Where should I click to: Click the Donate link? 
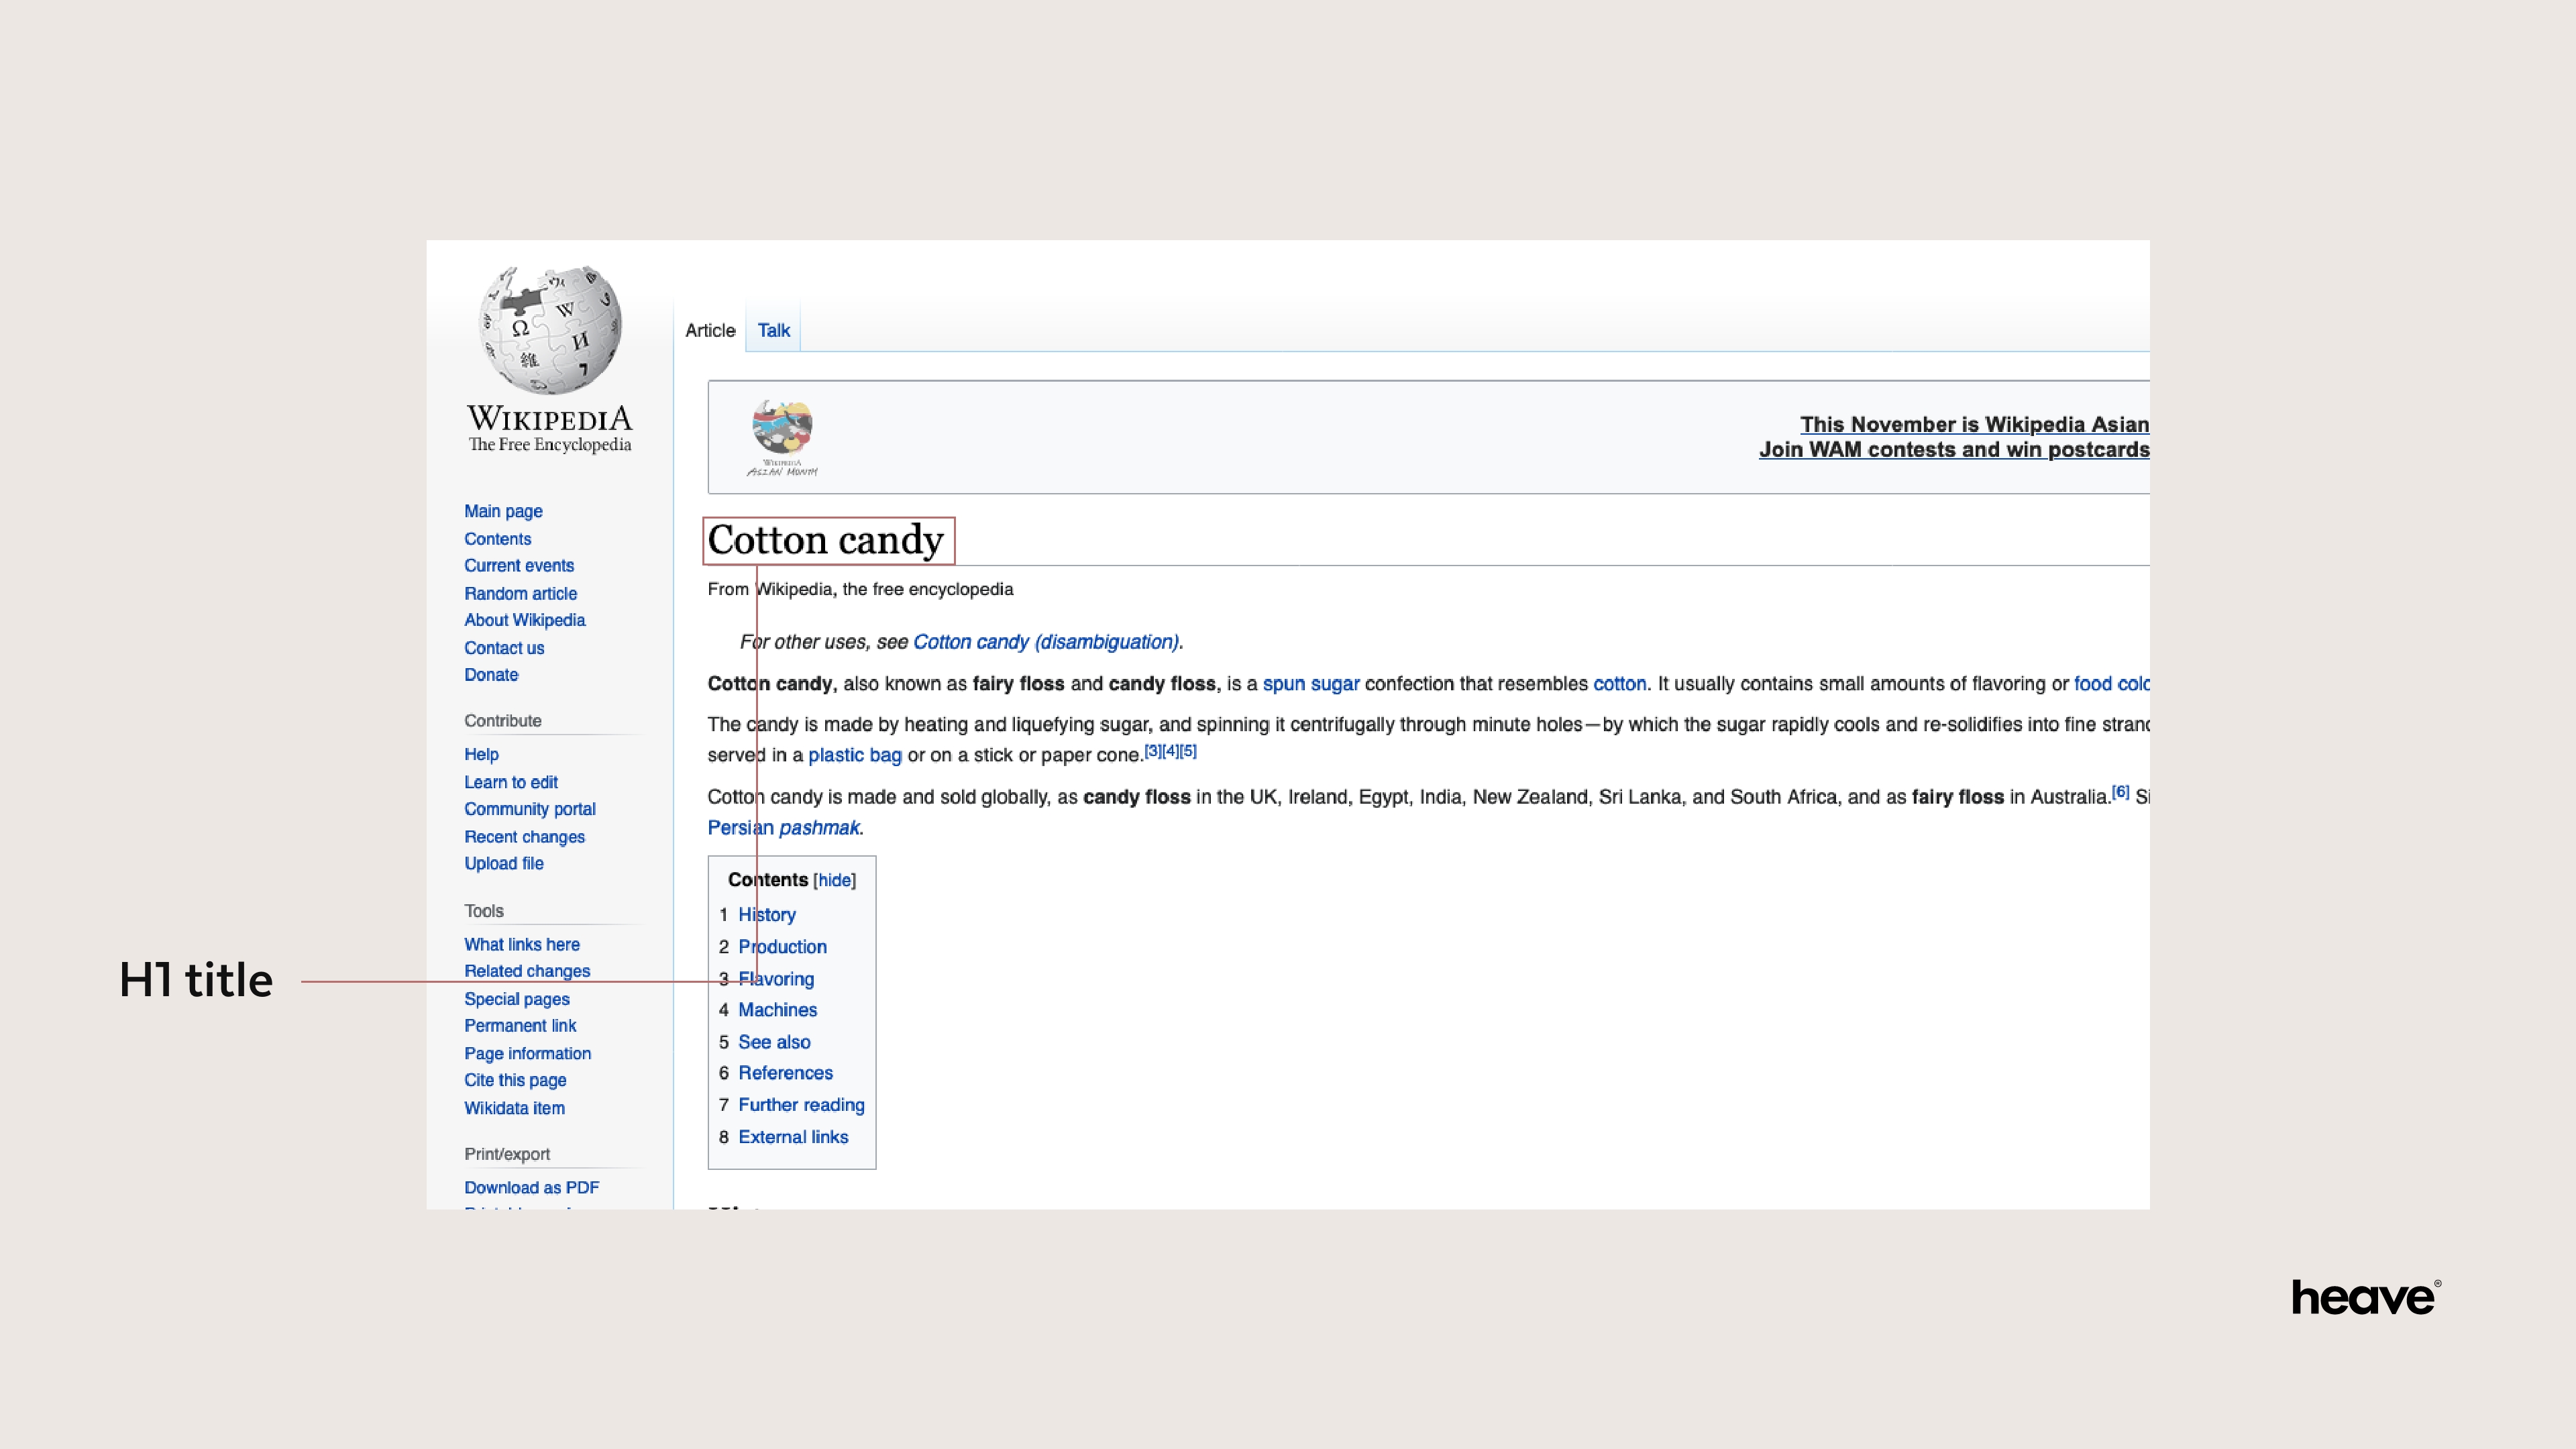pos(491,675)
